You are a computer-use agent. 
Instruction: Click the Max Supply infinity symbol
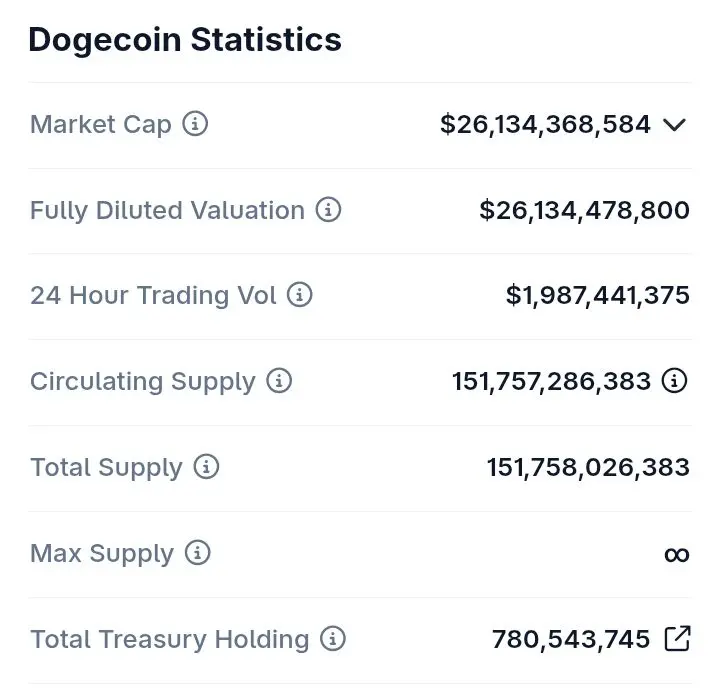click(x=677, y=554)
